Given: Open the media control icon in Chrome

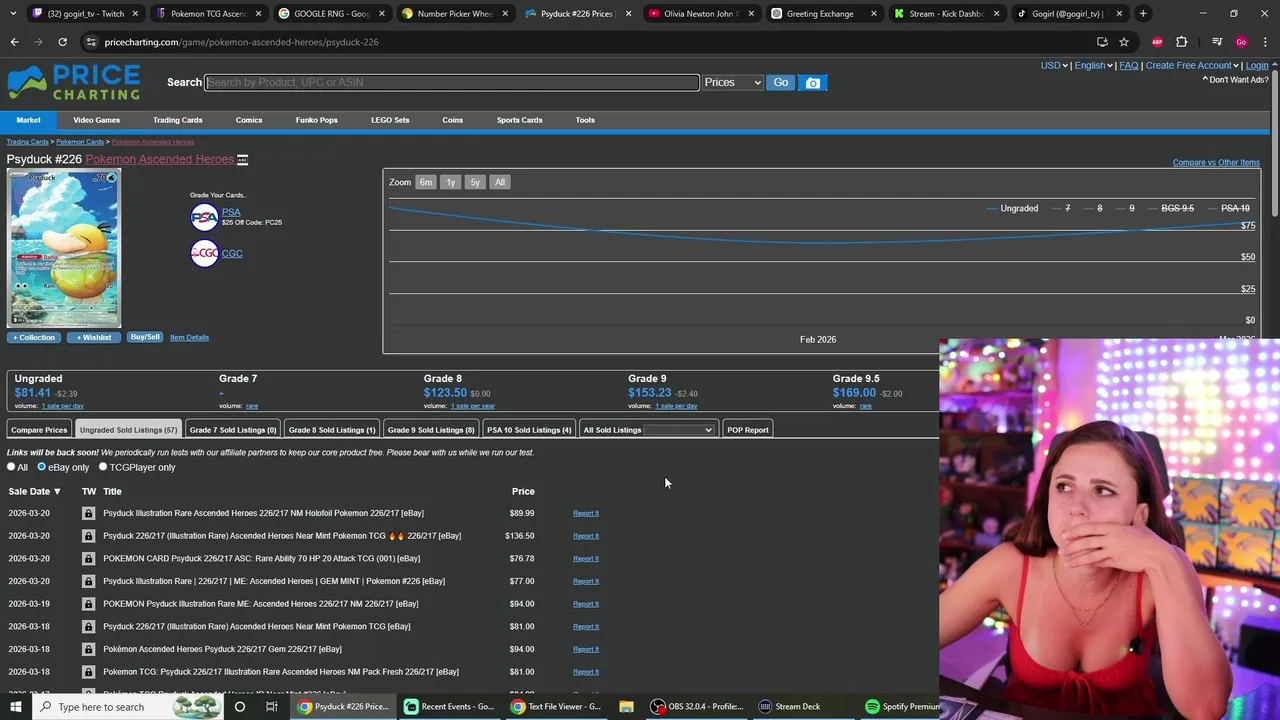Looking at the screenshot, I should [1217, 42].
